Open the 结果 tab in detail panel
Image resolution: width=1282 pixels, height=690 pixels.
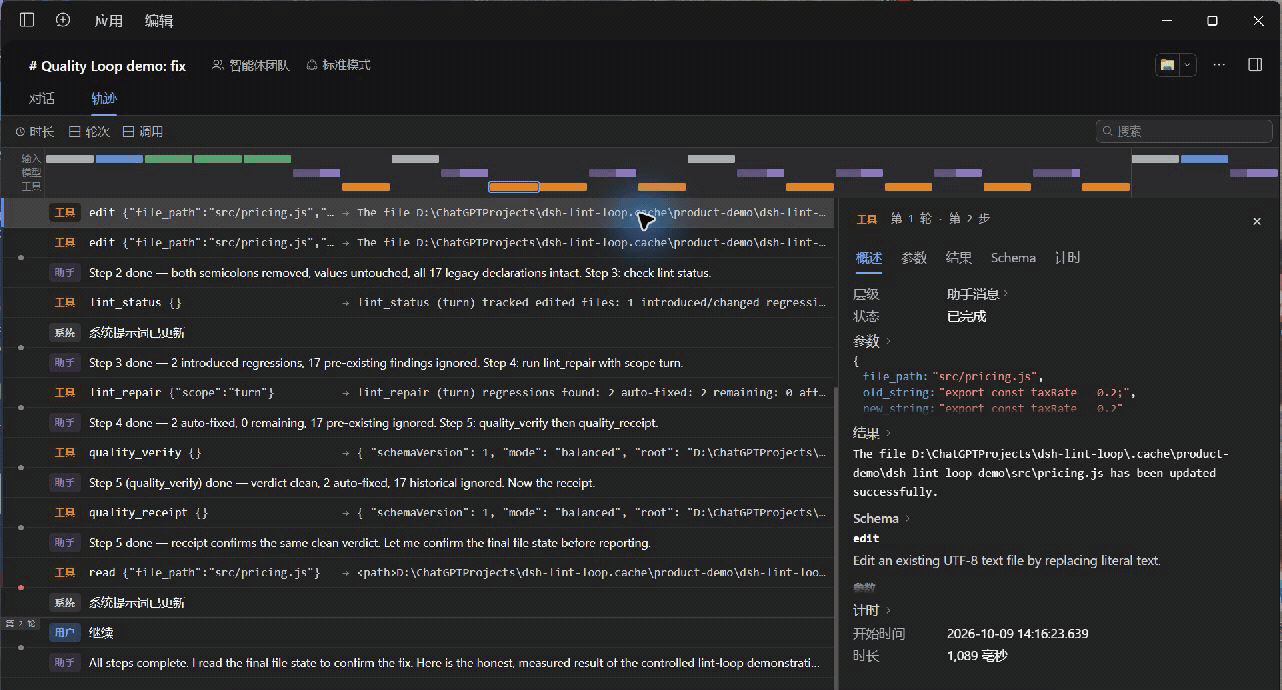tap(959, 258)
